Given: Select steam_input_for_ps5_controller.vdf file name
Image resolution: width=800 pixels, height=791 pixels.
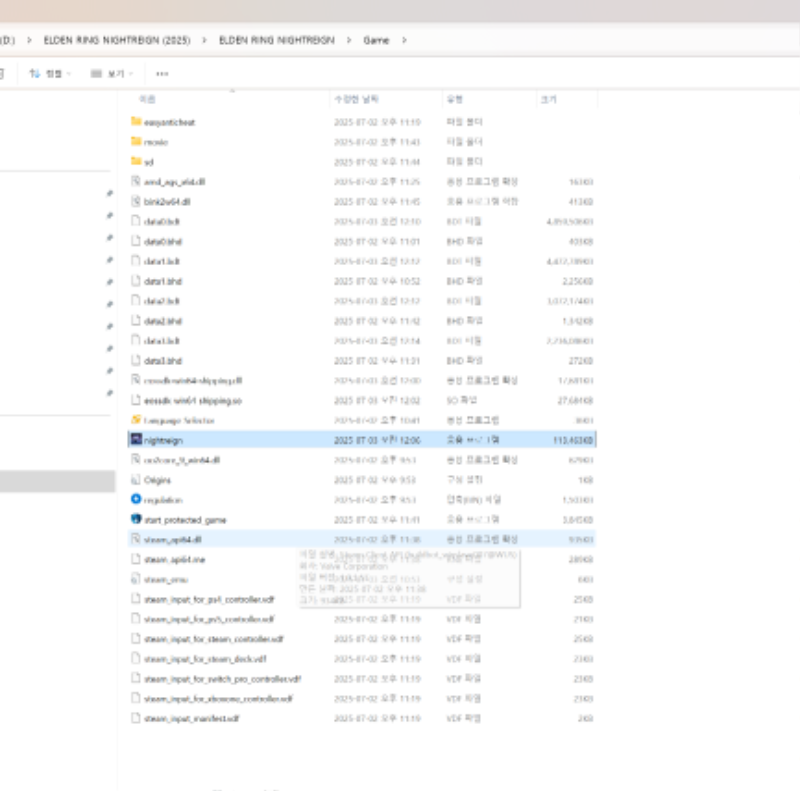Looking at the screenshot, I should pos(209,620).
